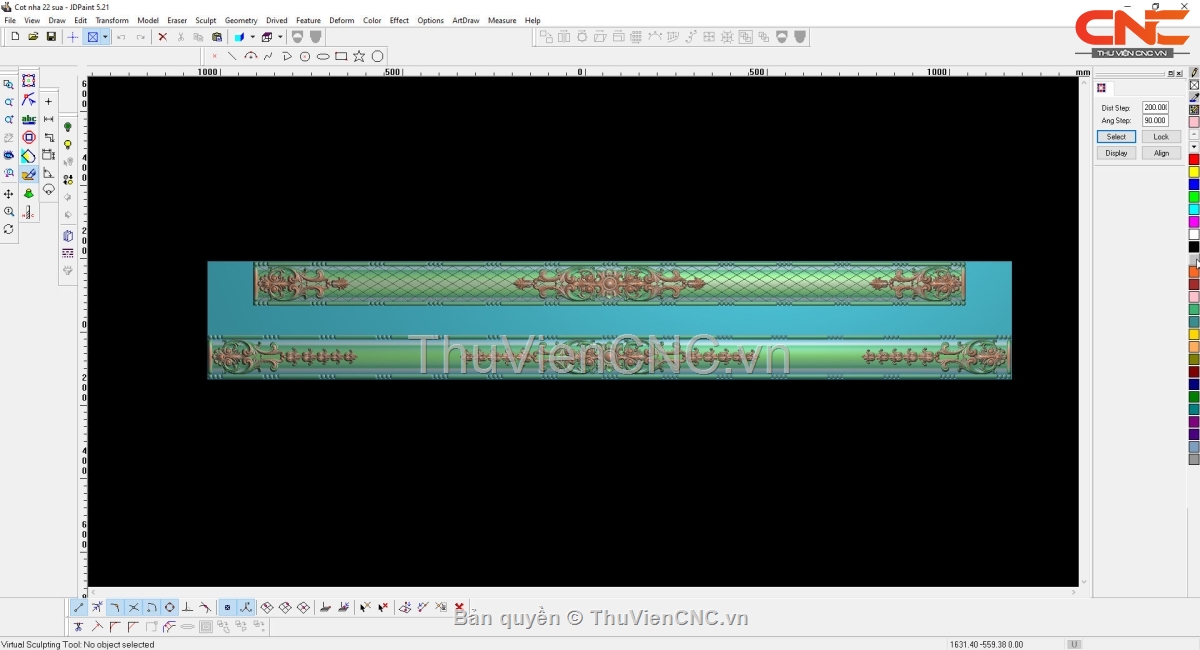Image resolution: width=1200 pixels, height=650 pixels.
Task: Toggle the intersection snap button
Action: tap(133, 607)
